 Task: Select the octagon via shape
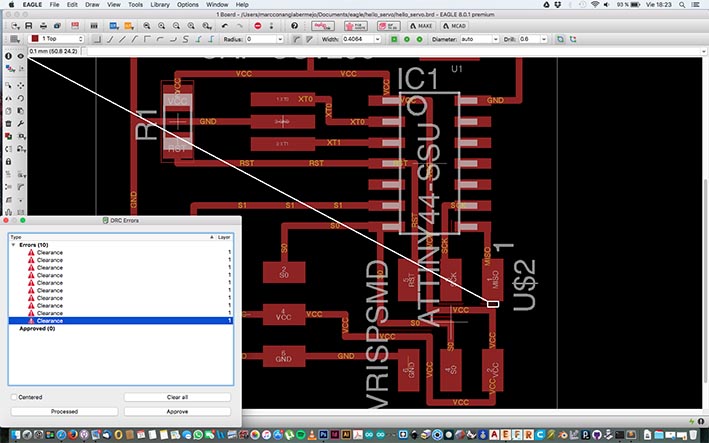[x=419, y=39]
